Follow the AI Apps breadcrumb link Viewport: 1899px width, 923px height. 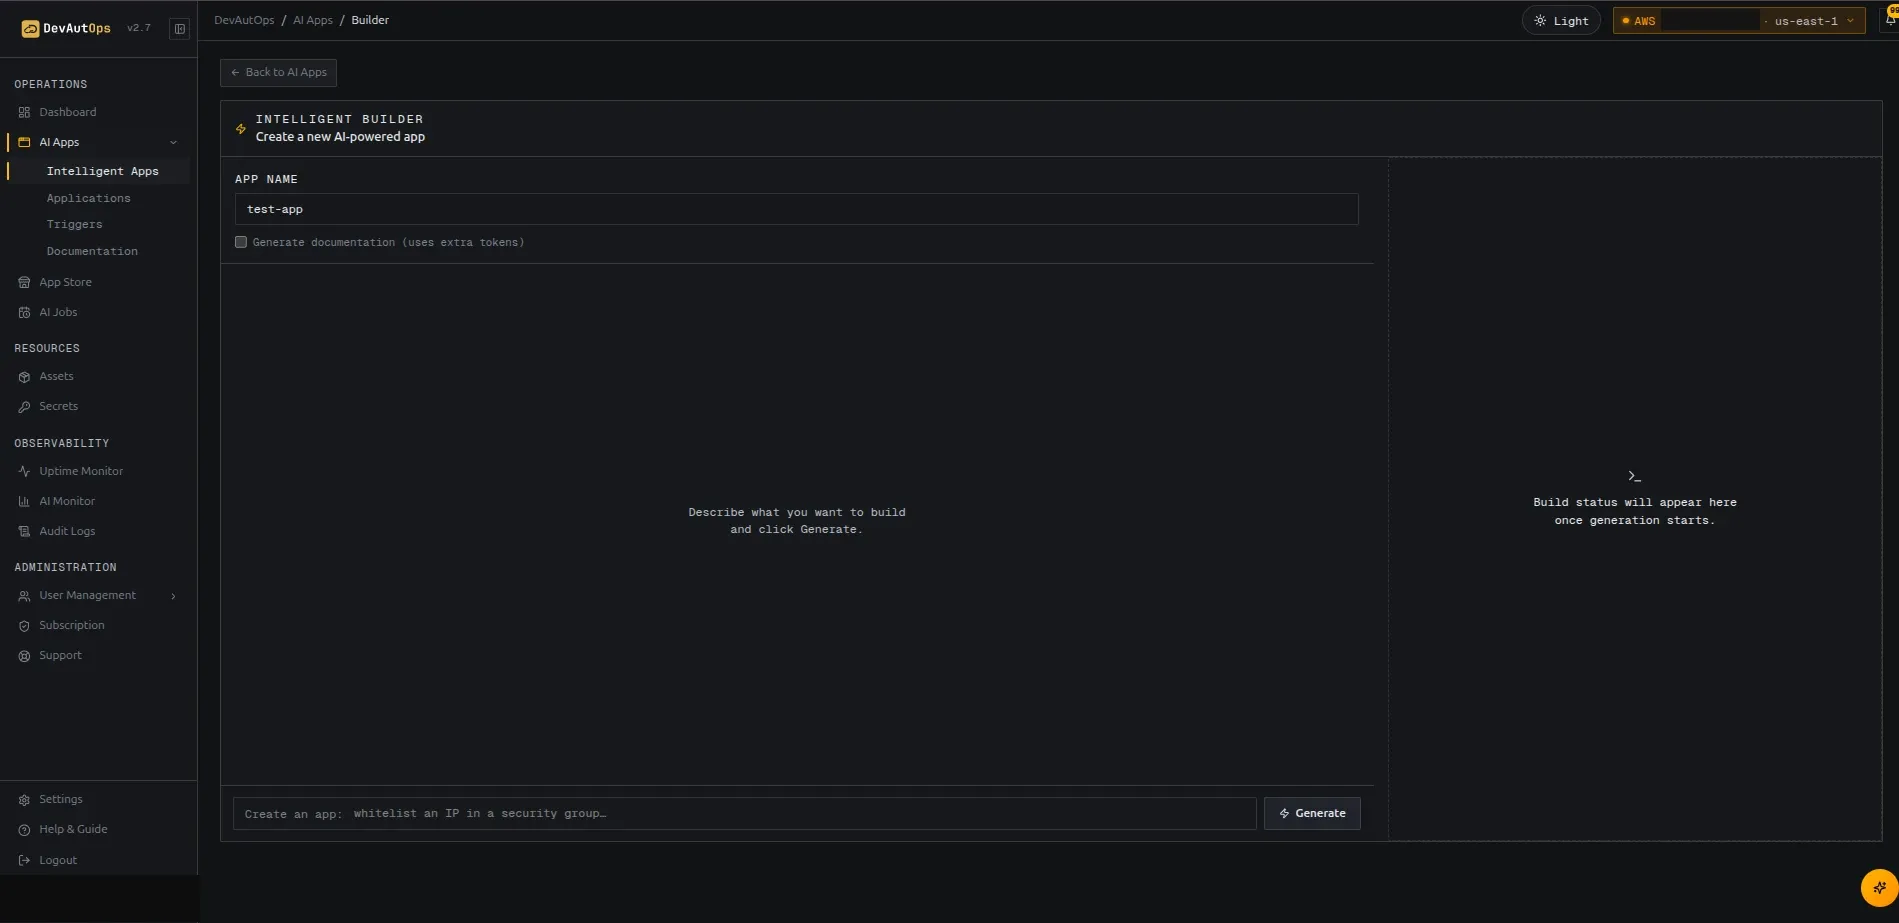click(x=313, y=21)
